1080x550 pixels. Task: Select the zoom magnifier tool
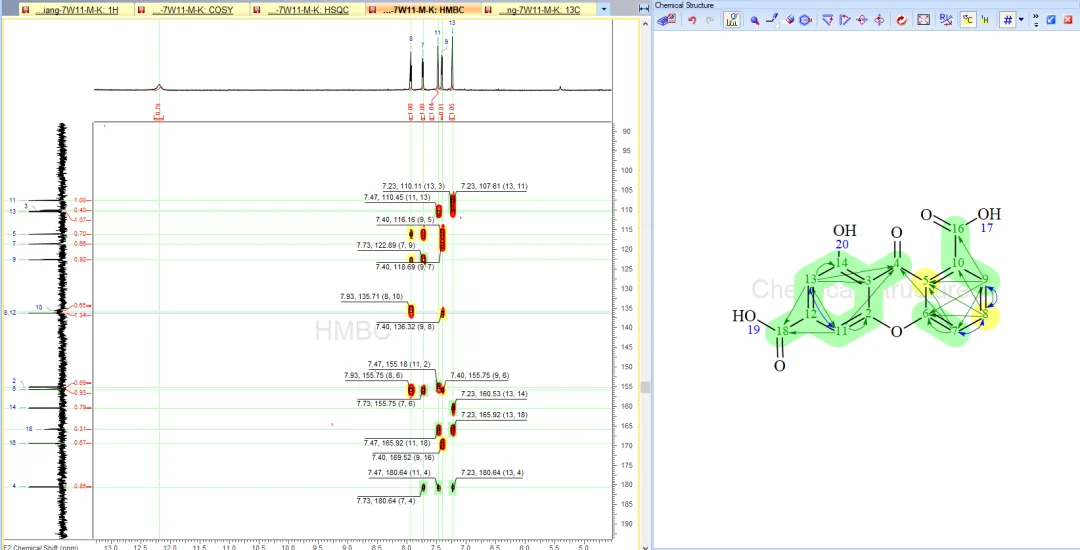click(x=755, y=21)
